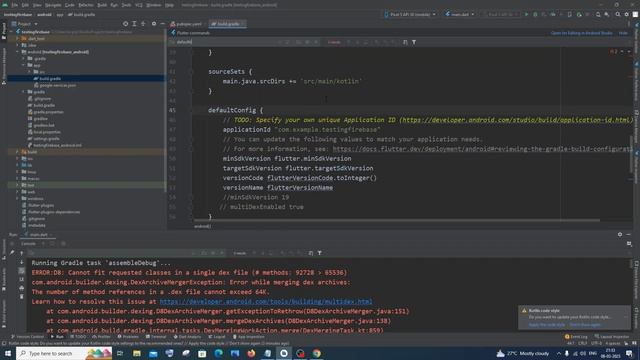Open the Flutter docs link in code comment
This screenshot has width=640, height=360.
[482, 149]
